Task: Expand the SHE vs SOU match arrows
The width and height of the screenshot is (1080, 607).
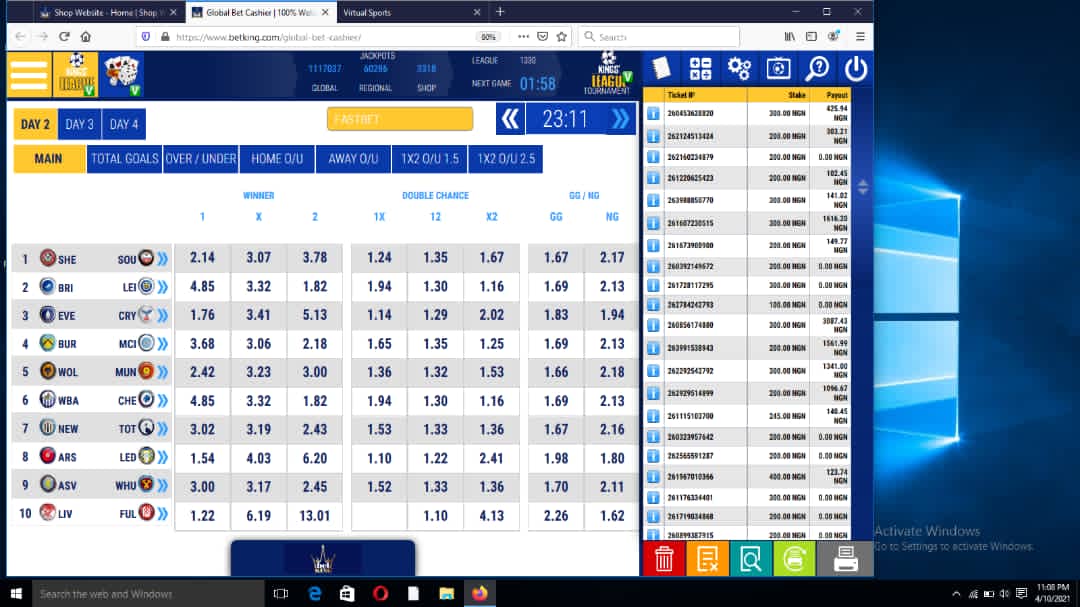Action: pos(163,259)
